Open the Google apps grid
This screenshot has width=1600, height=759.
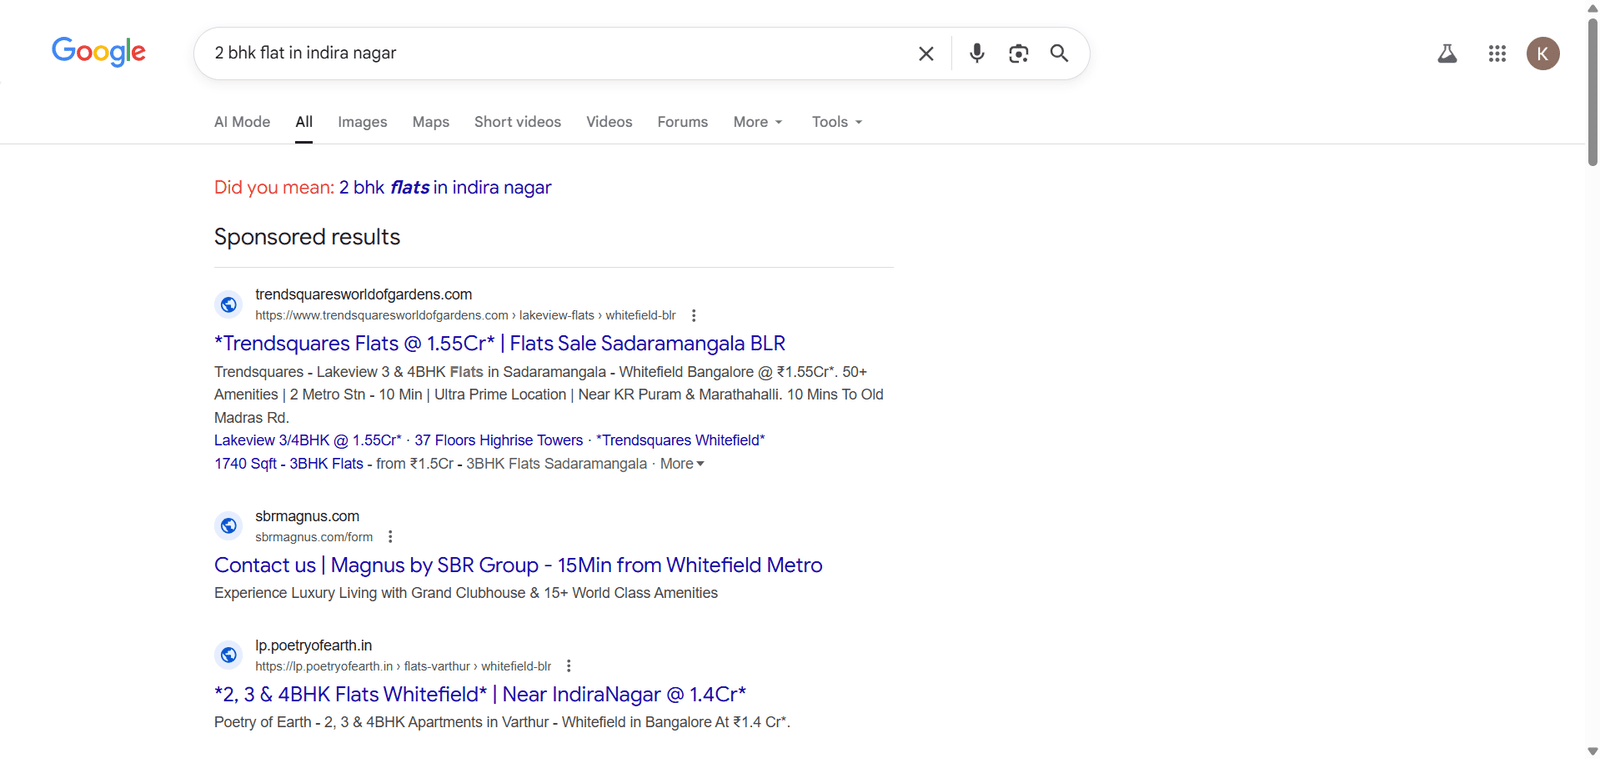point(1497,54)
